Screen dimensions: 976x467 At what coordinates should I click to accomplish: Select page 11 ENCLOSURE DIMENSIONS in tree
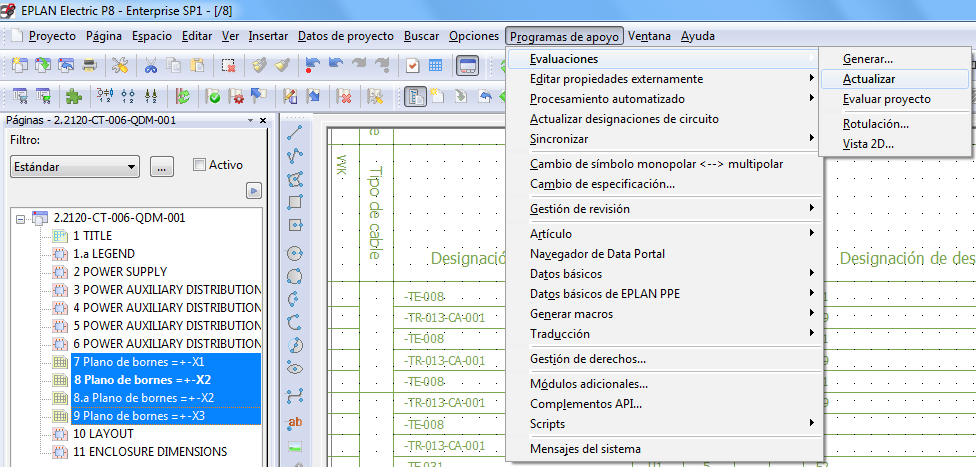tap(150, 451)
